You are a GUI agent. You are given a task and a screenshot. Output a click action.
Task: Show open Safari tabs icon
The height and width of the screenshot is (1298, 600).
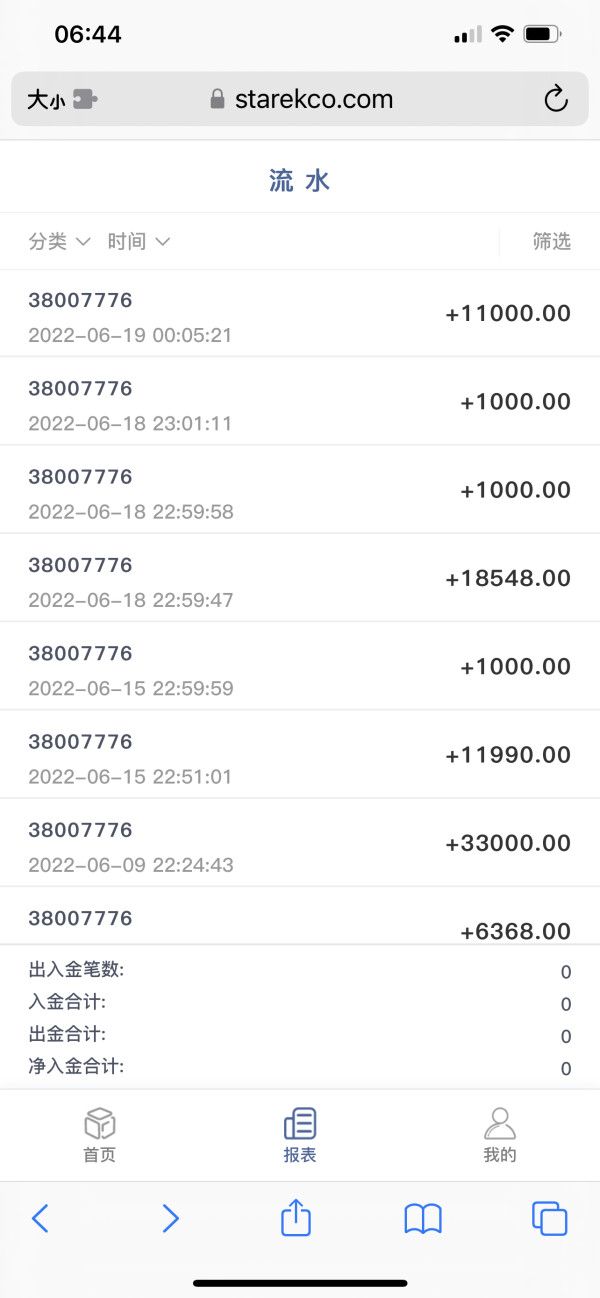549,1217
